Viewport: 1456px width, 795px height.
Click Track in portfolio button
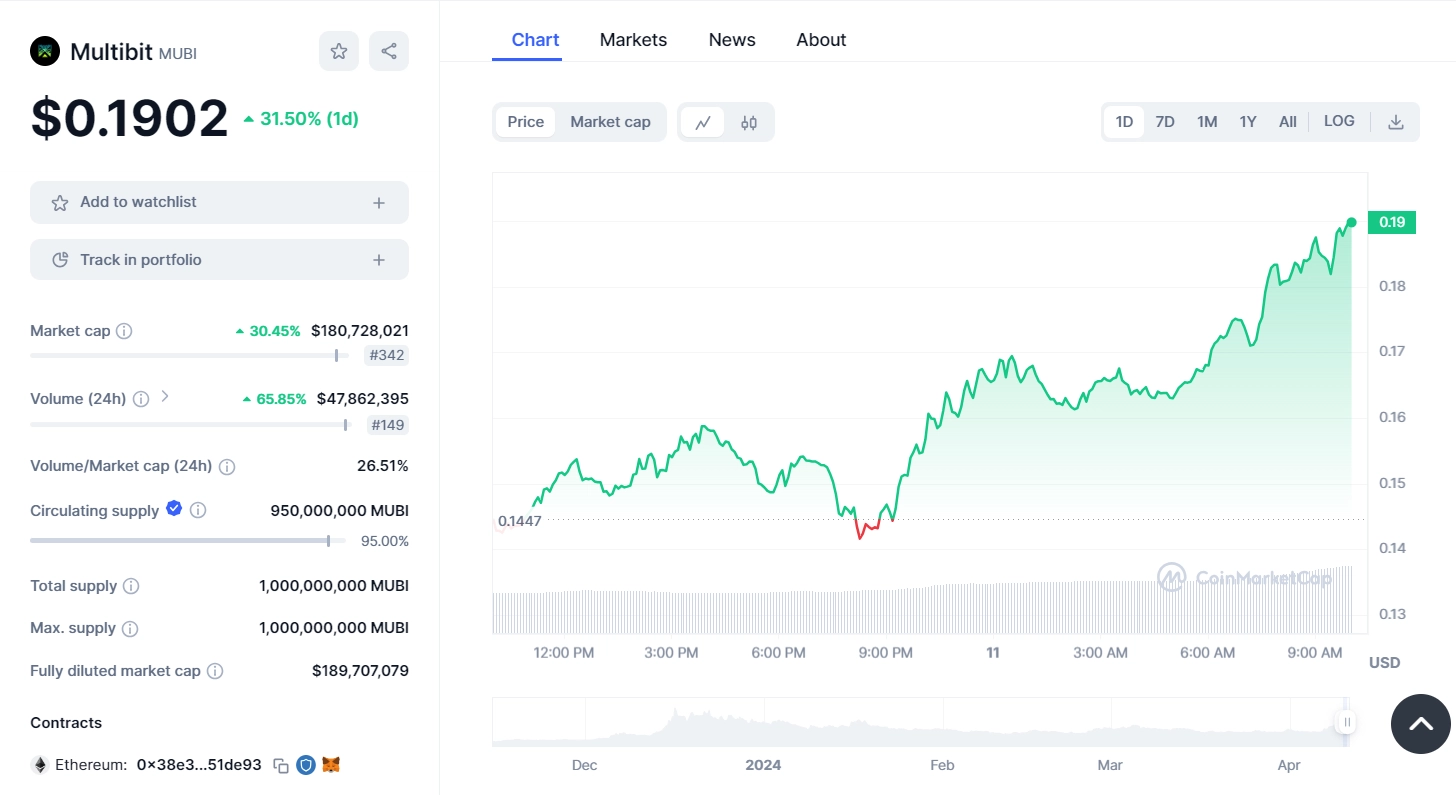coord(219,260)
